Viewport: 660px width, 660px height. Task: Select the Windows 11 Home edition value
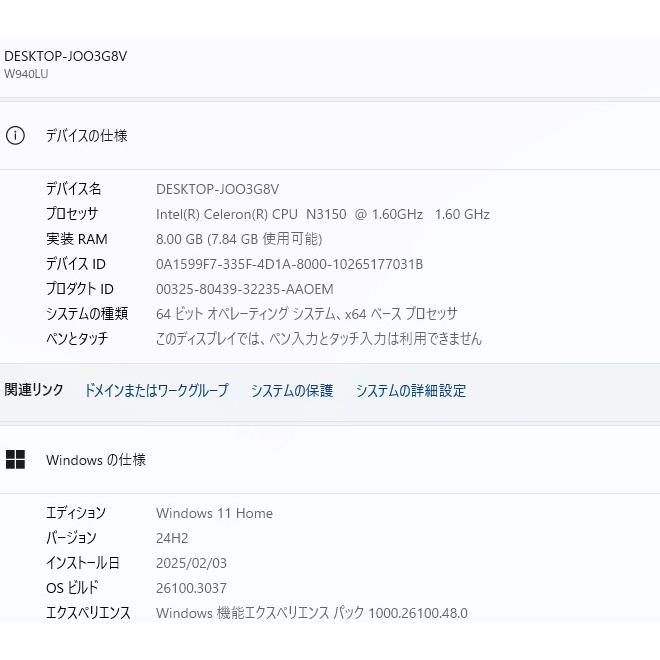214,513
